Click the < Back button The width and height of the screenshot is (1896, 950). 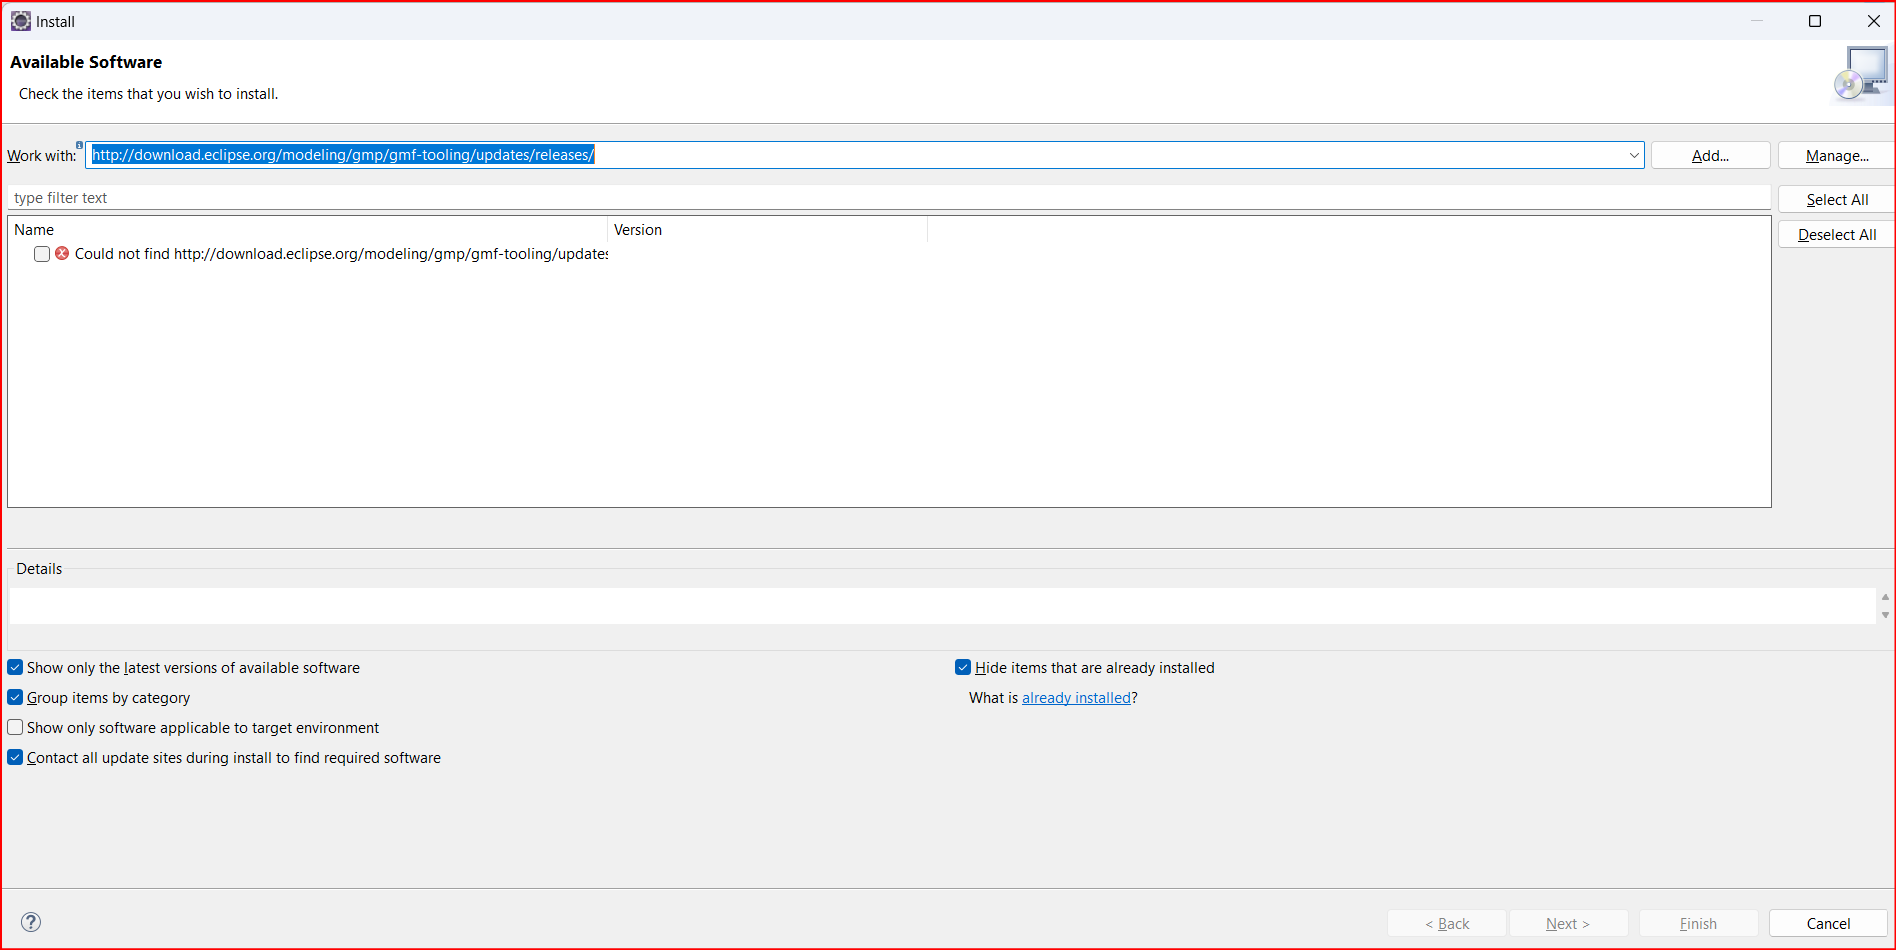click(1447, 923)
